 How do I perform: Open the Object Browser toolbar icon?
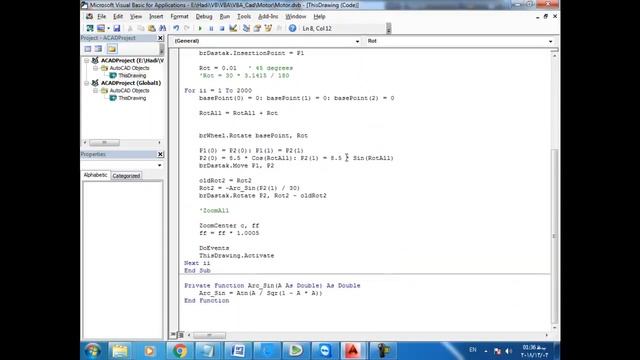coord(268,28)
